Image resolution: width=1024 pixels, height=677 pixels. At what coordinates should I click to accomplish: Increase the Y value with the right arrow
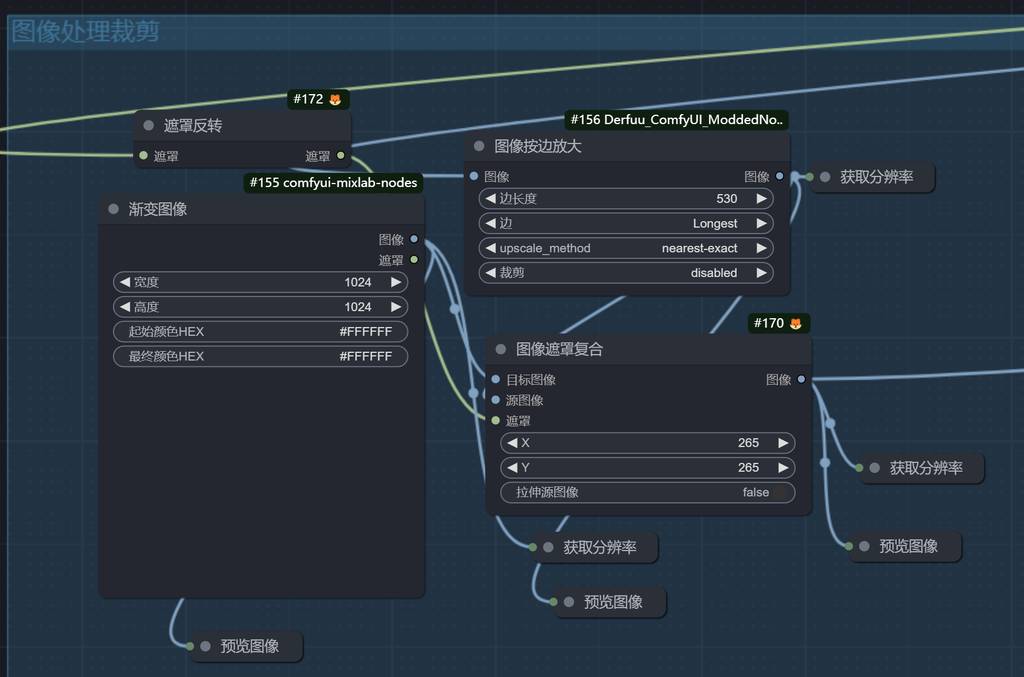[783, 467]
